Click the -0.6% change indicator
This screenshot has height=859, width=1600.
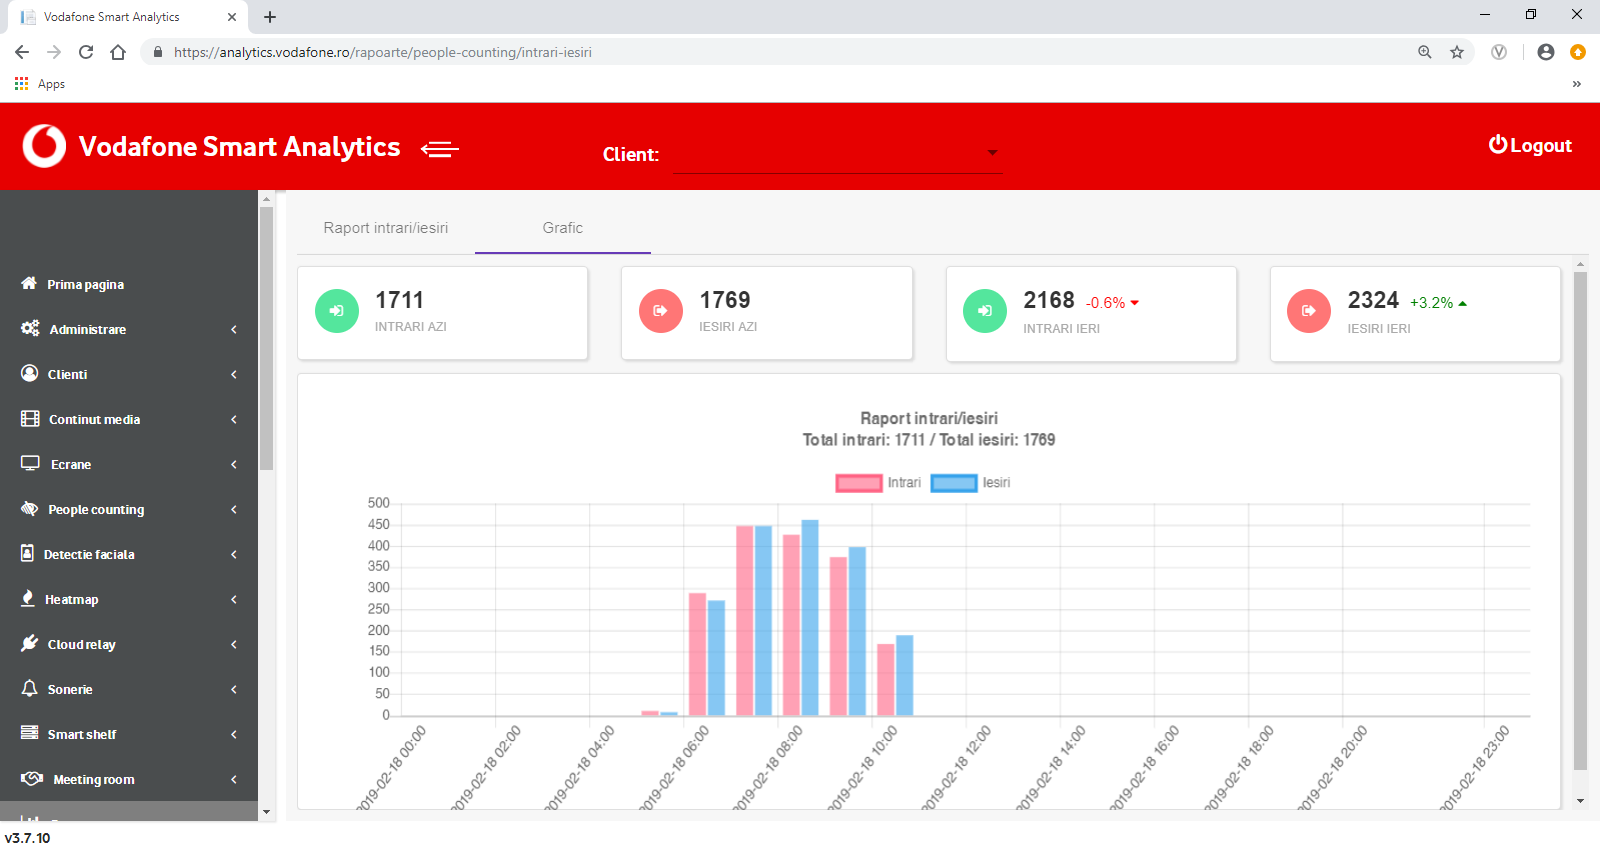coord(1113,303)
